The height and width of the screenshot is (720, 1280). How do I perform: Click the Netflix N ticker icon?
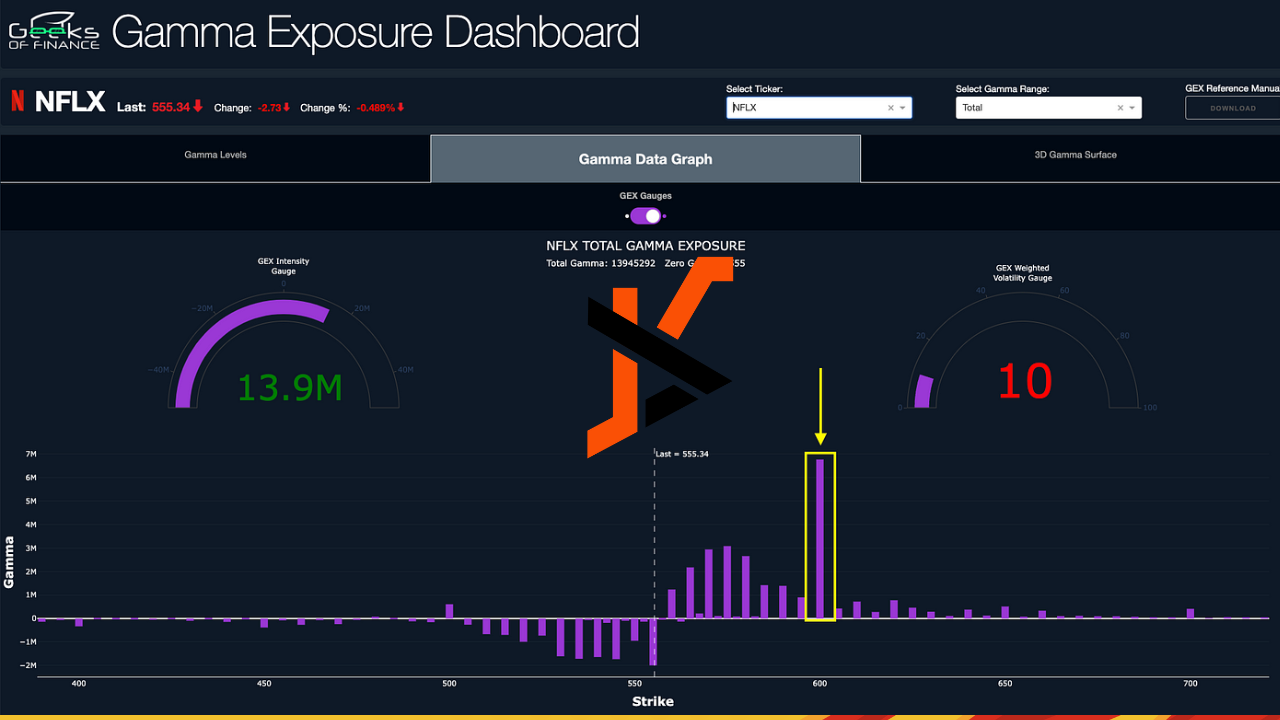(x=17, y=100)
